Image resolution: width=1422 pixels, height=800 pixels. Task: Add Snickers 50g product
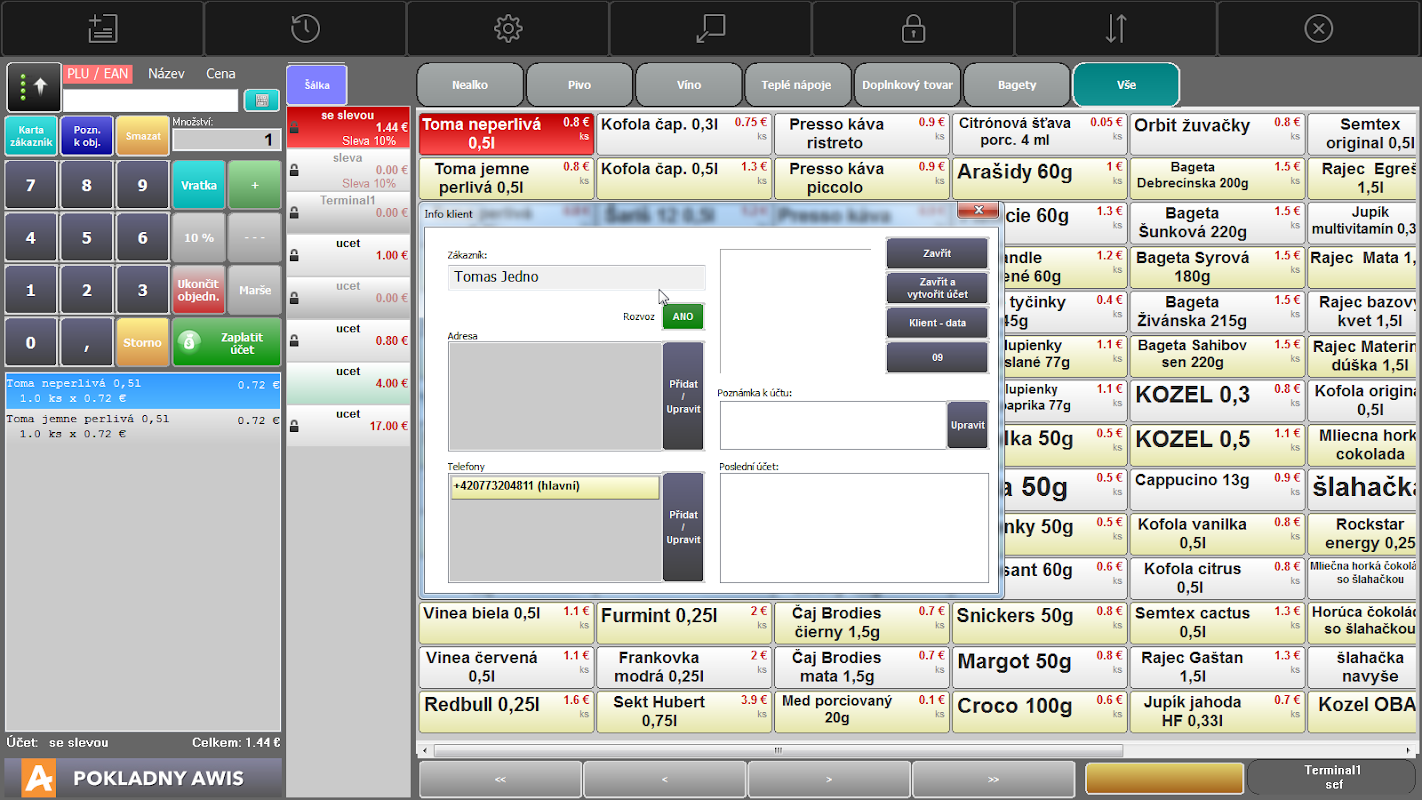pyautogui.click(x=1039, y=622)
